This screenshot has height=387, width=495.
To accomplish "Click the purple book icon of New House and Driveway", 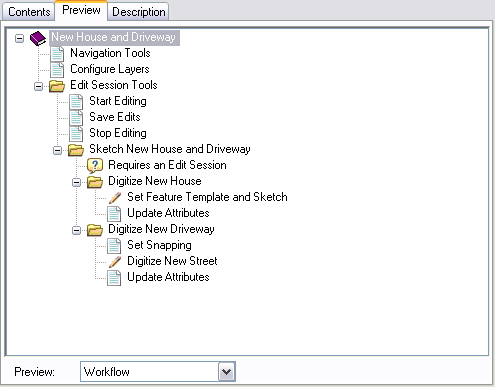I will [38, 38].
